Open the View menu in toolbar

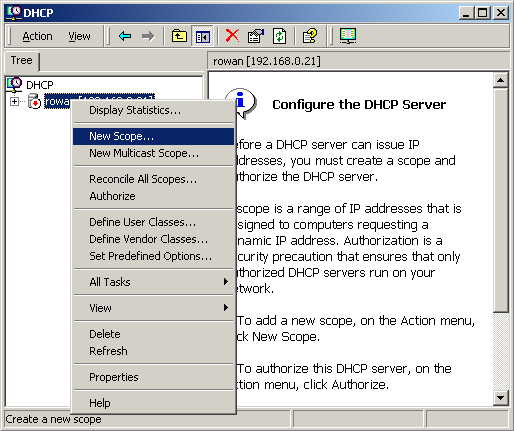pyautogui.click(x=79, y=36)
